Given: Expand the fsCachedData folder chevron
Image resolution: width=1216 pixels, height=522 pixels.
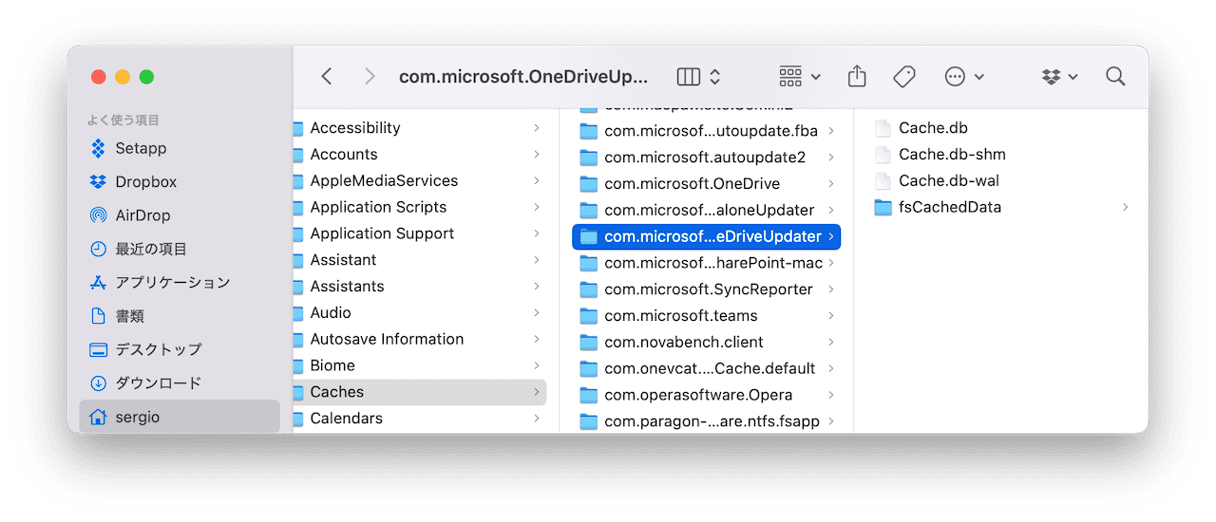Looking at the screenshot, I should tap(1125, 207).
